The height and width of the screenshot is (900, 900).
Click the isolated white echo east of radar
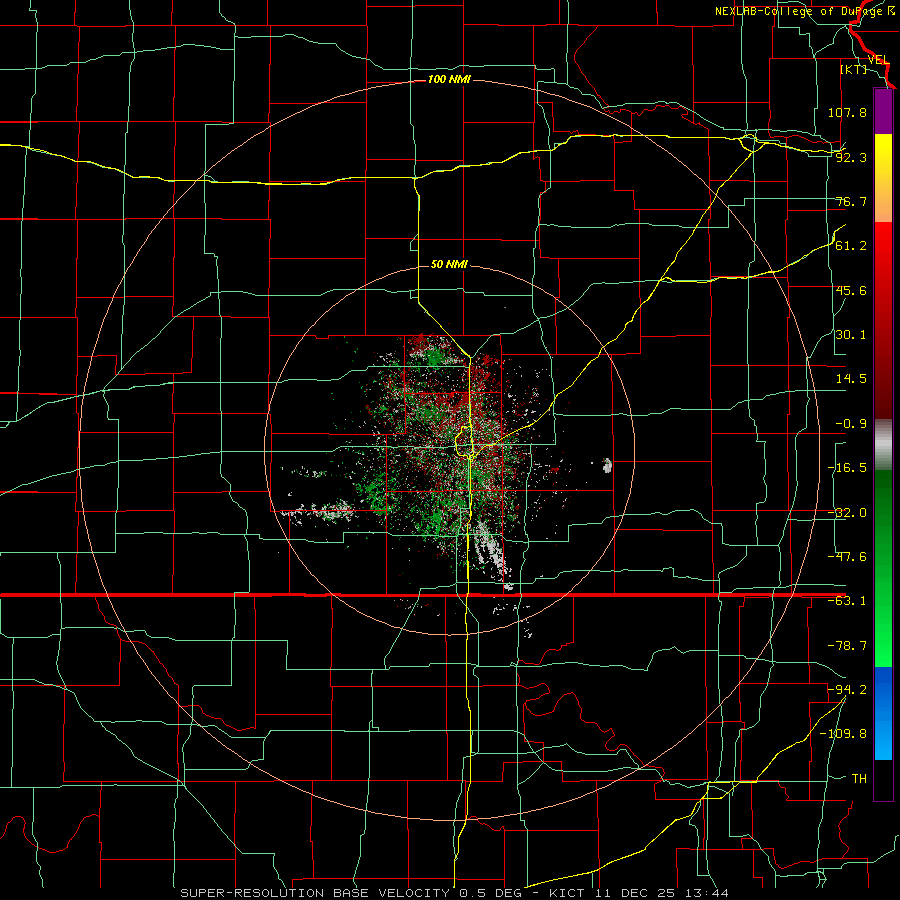click(x=607, y=465)
